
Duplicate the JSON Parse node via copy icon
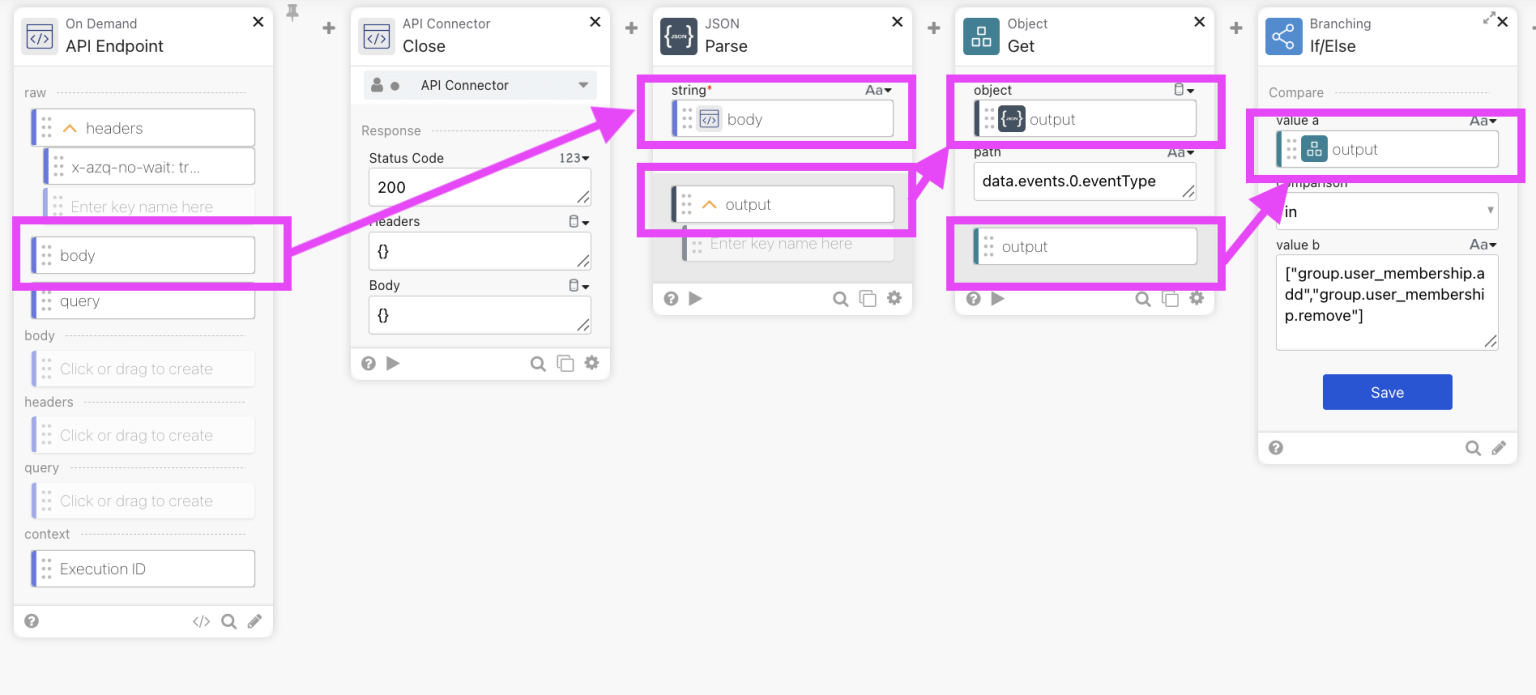867,298
